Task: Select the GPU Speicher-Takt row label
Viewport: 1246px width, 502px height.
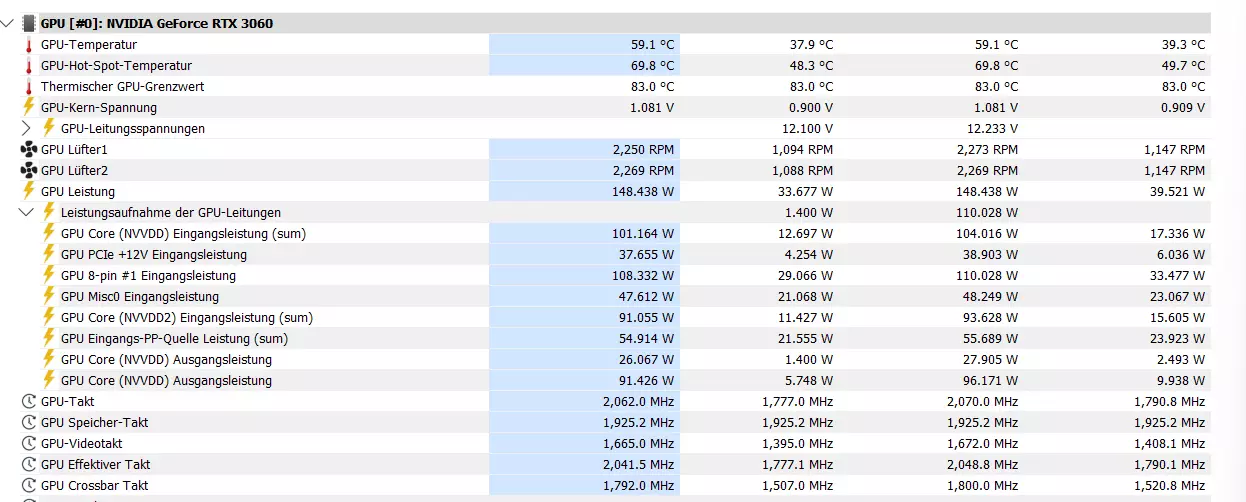Action: click(95, 422)
